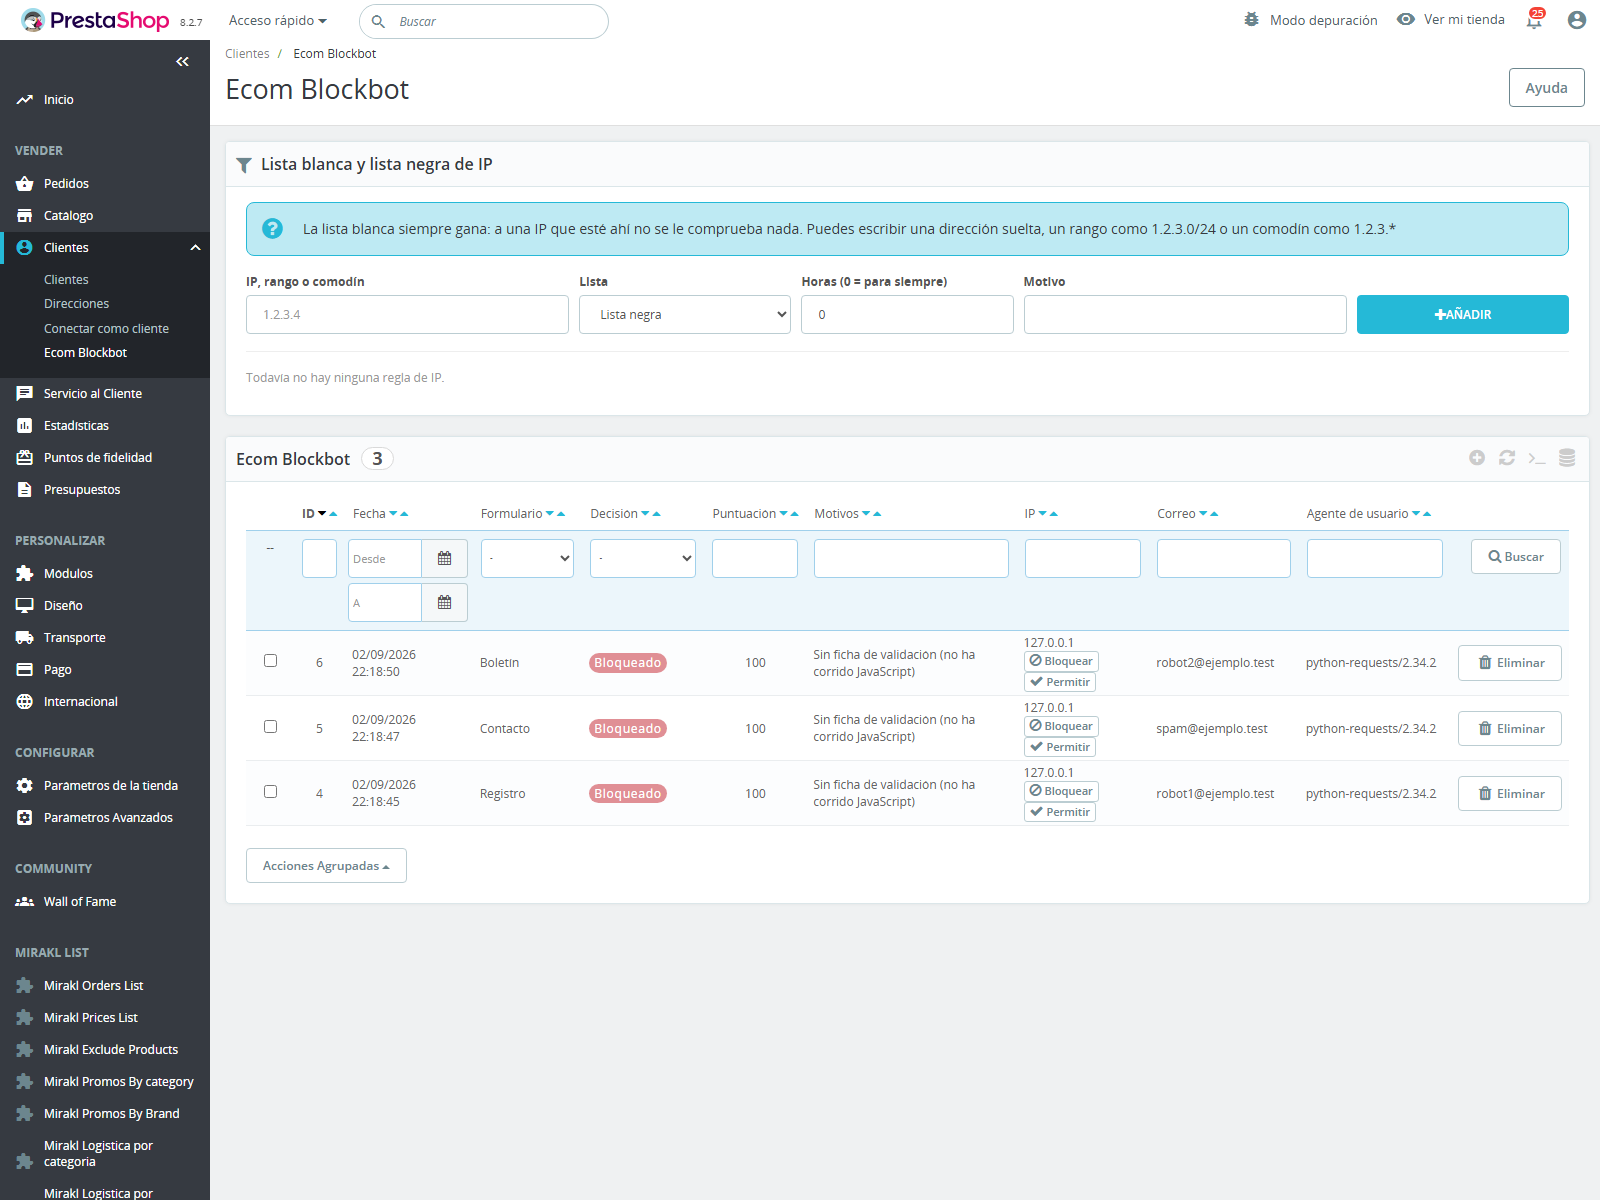This screenshot has width=1600, height=1200.
Task: Collapse the sidebar with double-chevron icon
Action: [182, 62]
